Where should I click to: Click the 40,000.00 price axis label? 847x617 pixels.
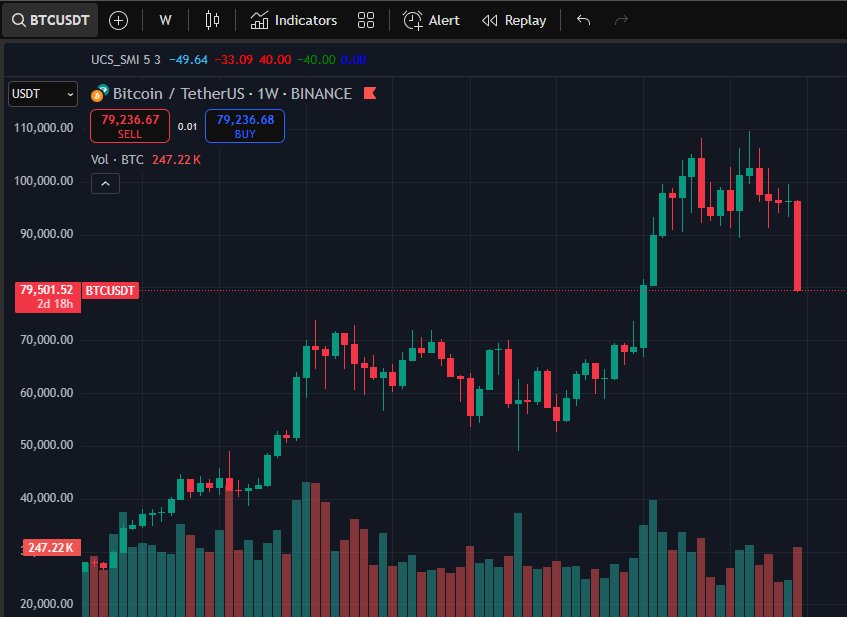pyautogui.click(x=46, y=498)
